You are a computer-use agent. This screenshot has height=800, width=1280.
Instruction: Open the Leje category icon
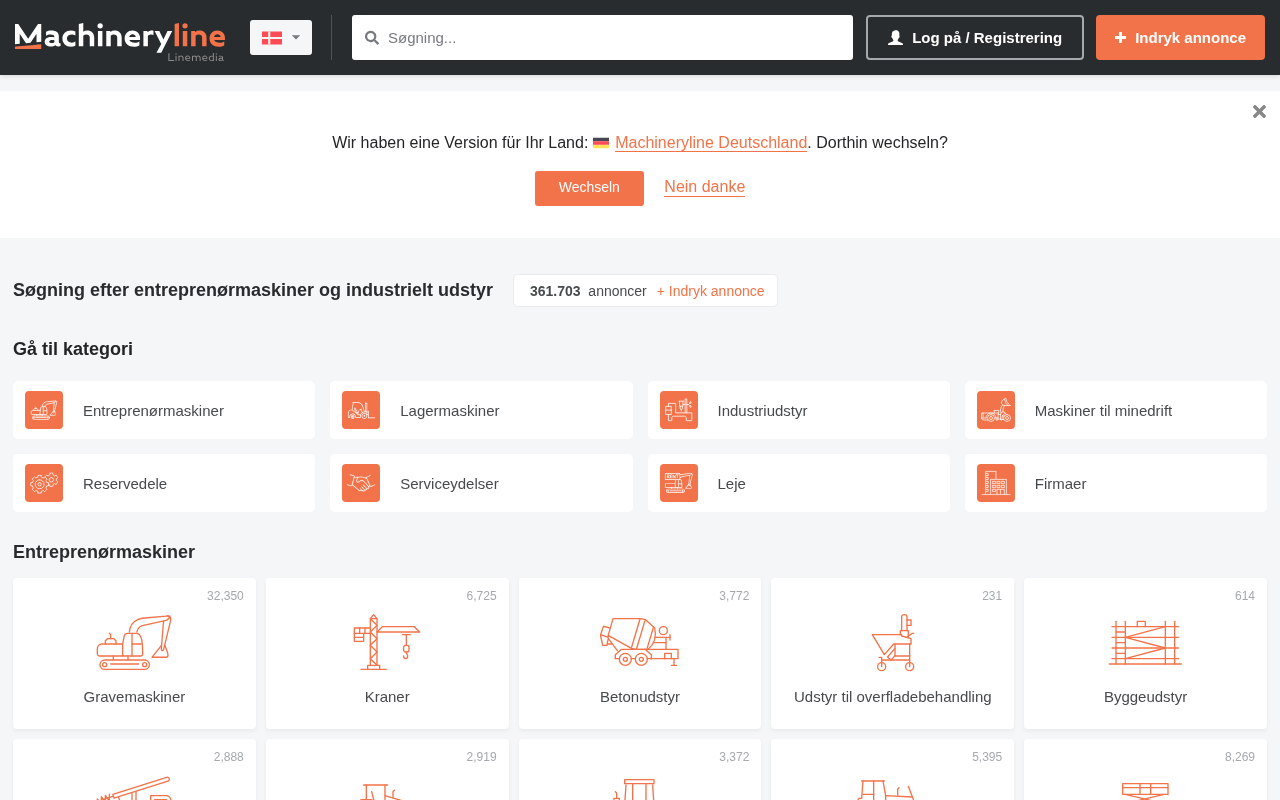679,483
